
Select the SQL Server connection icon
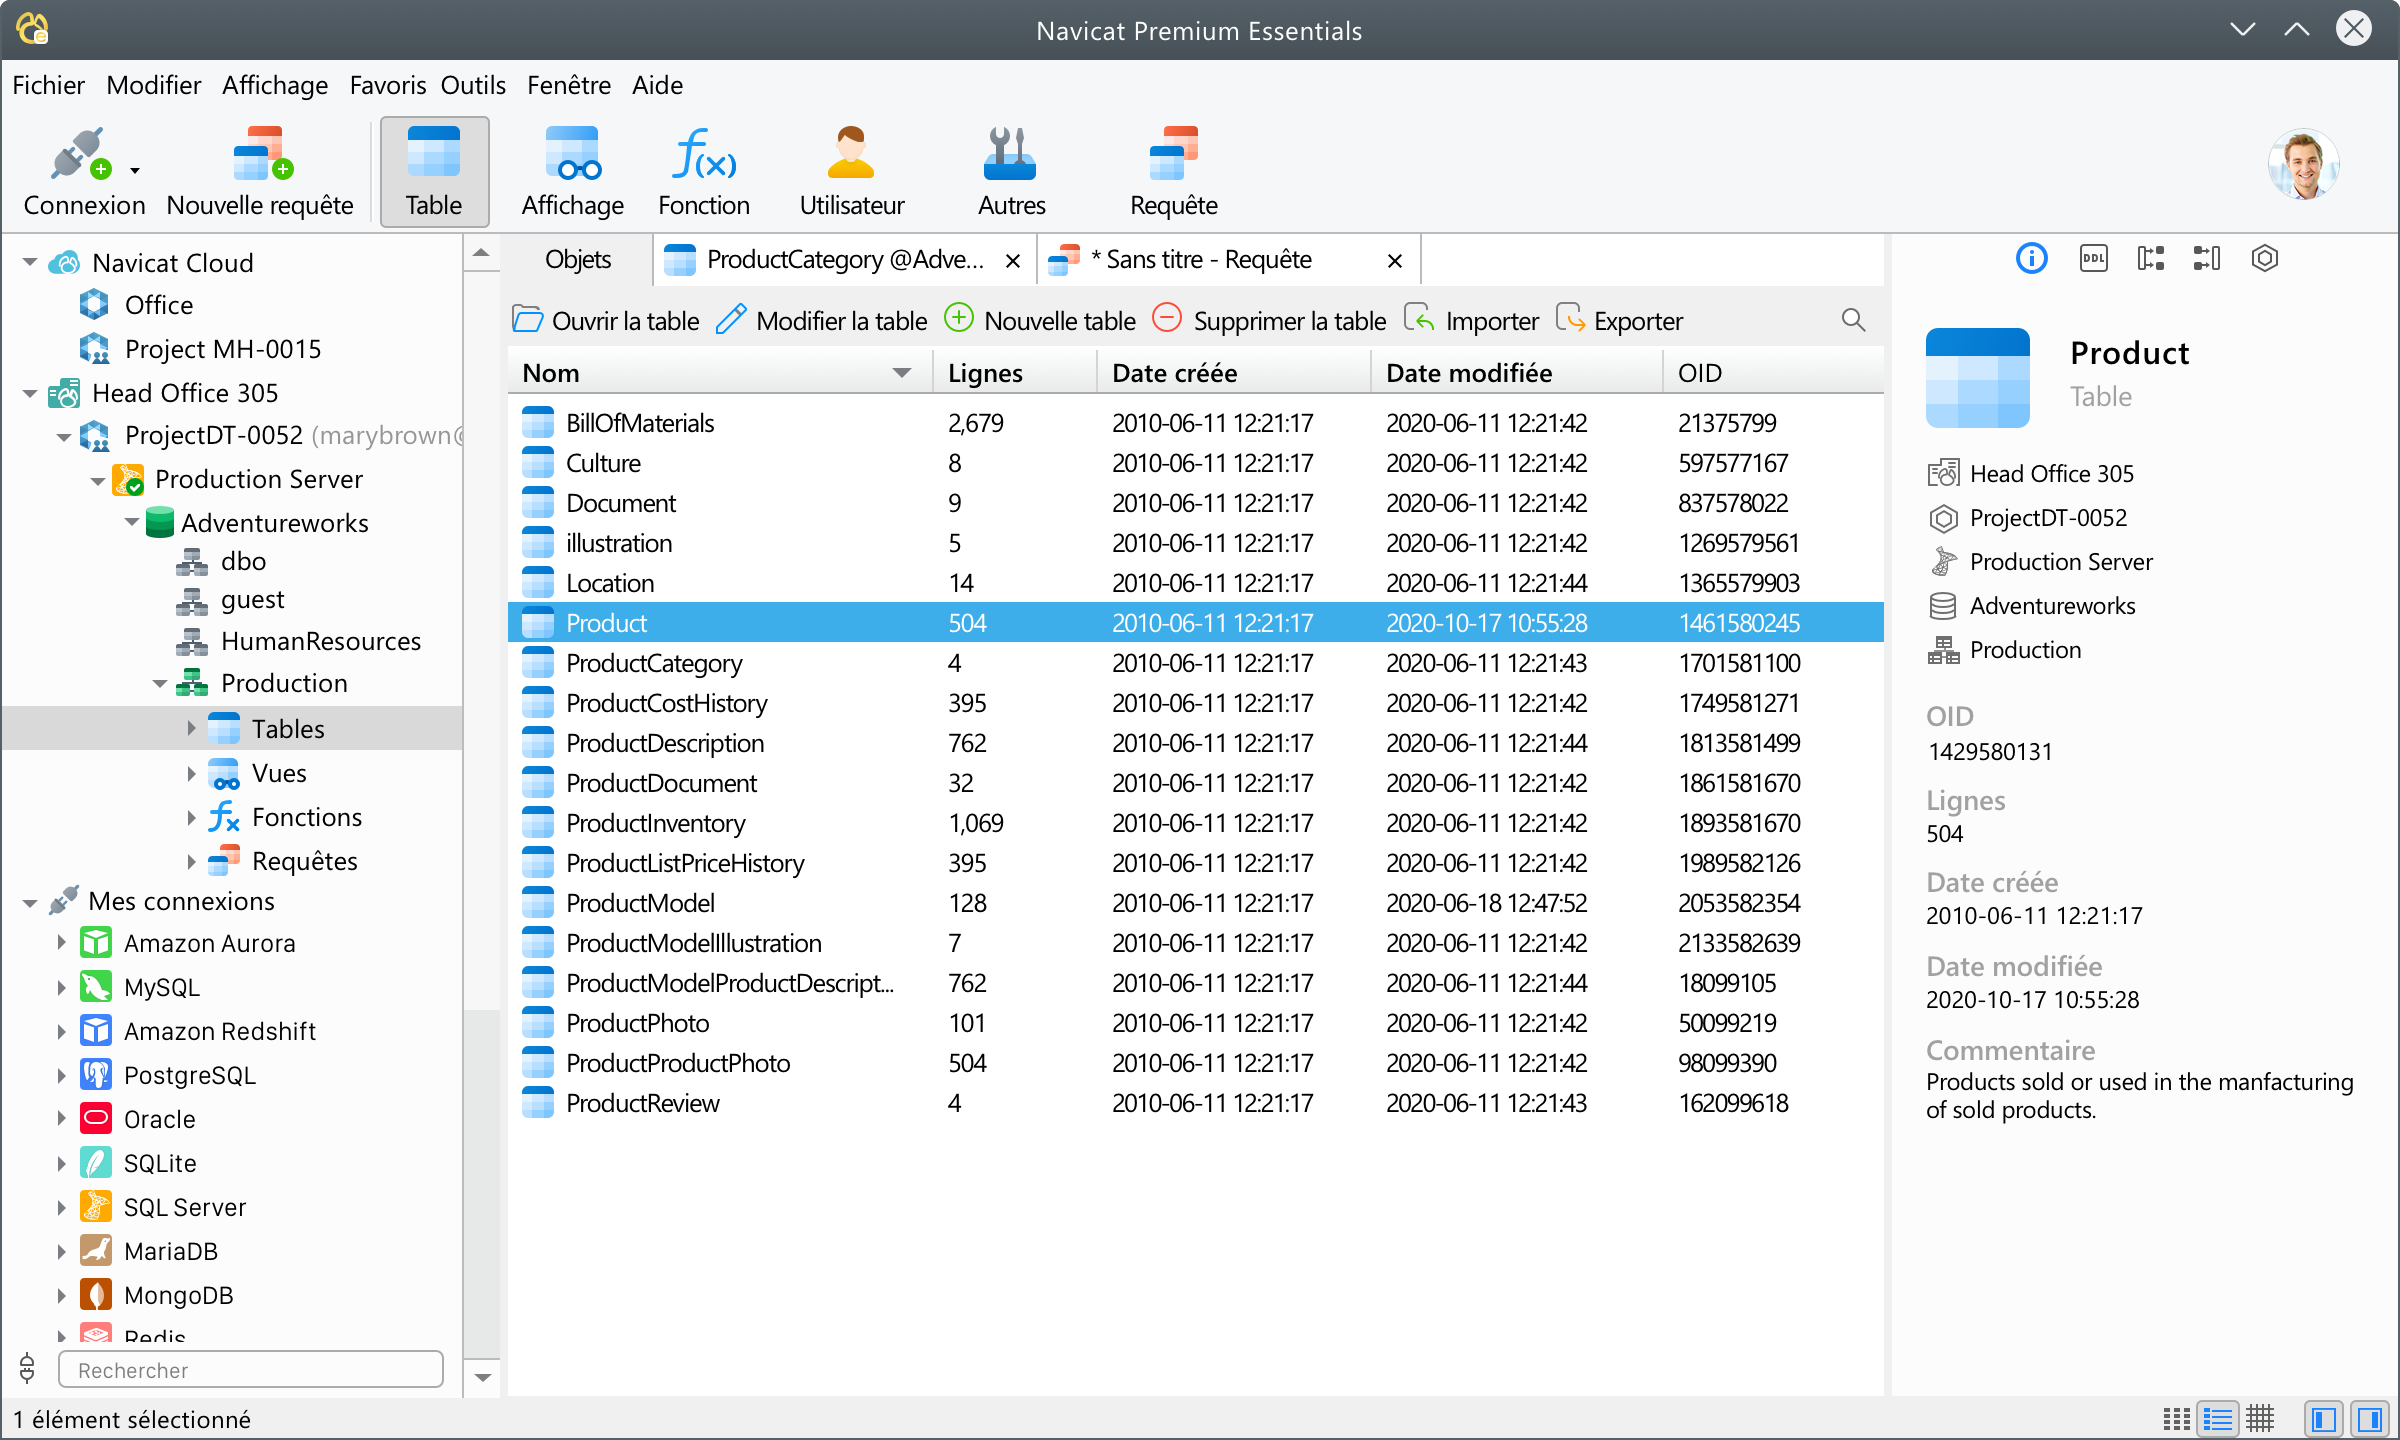(x=96, y=1207)
